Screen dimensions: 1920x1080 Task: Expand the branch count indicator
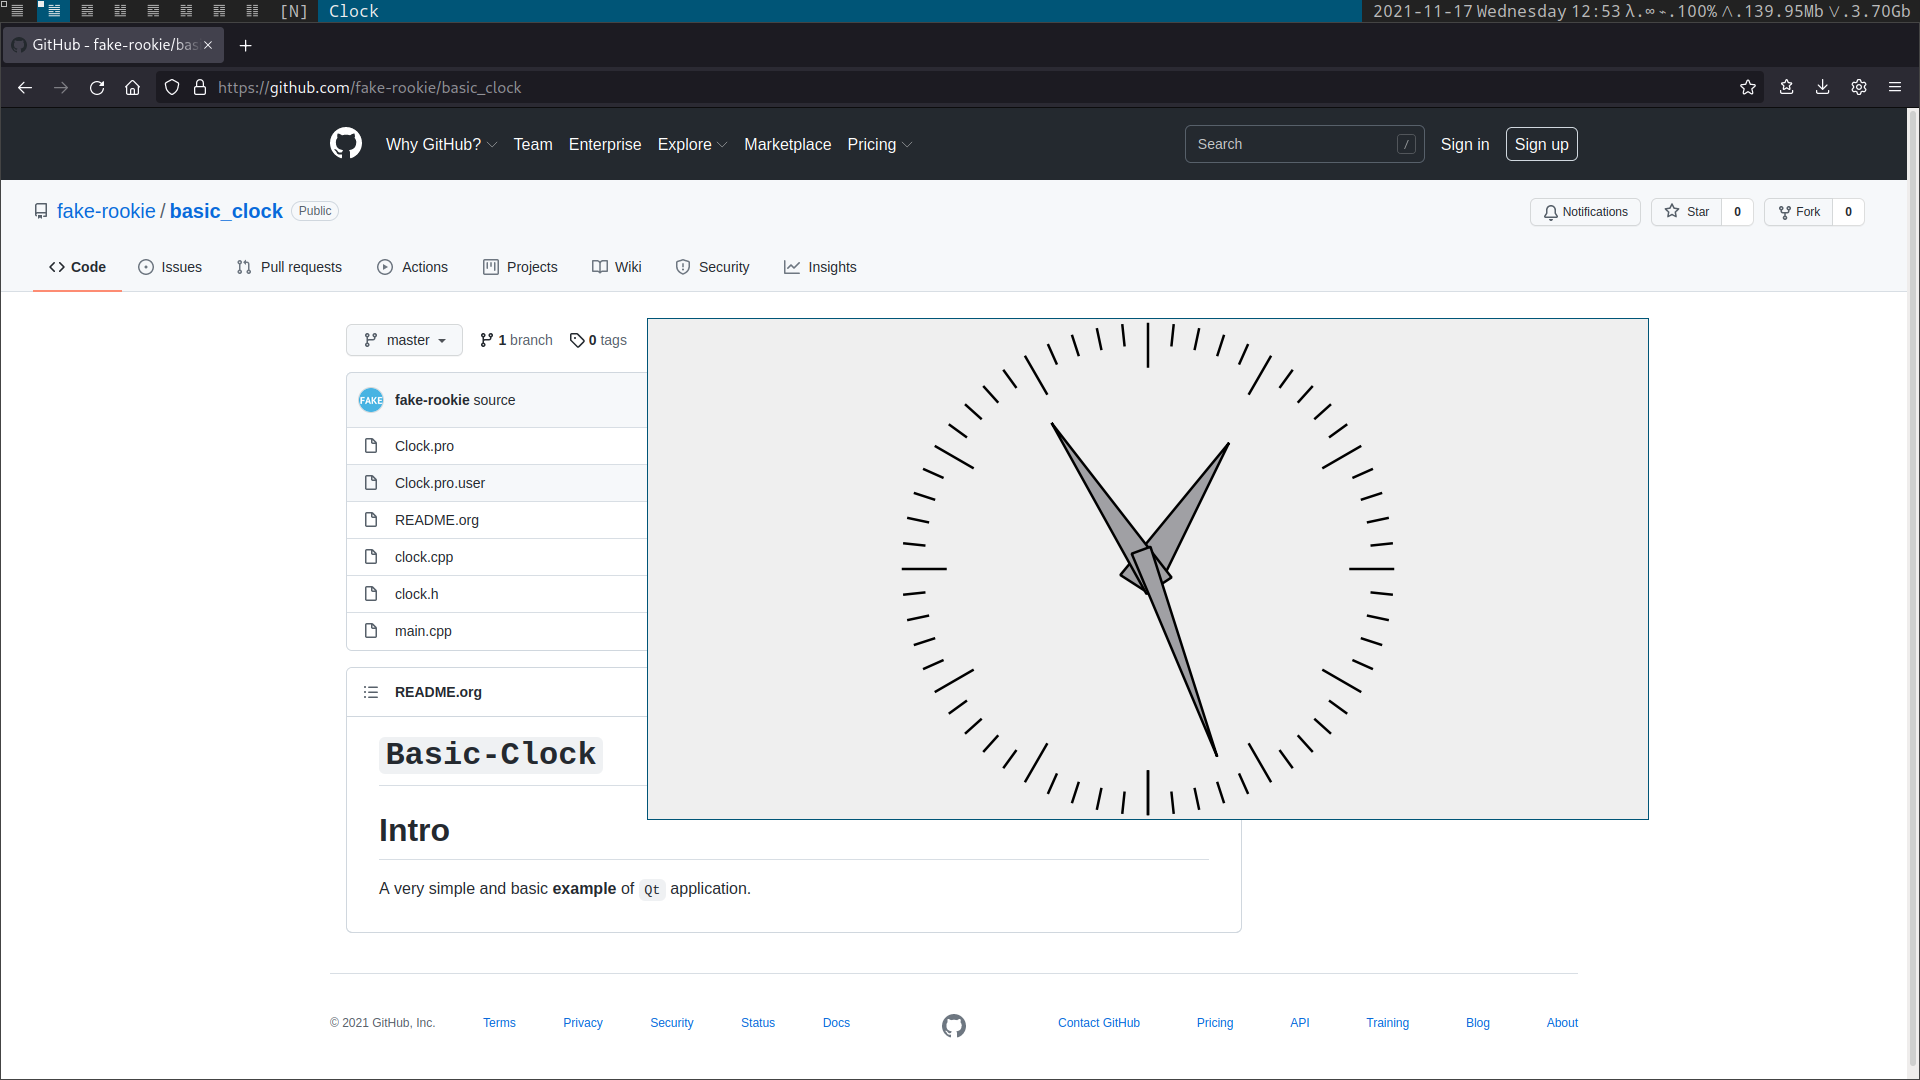click(x=514, y=339)
